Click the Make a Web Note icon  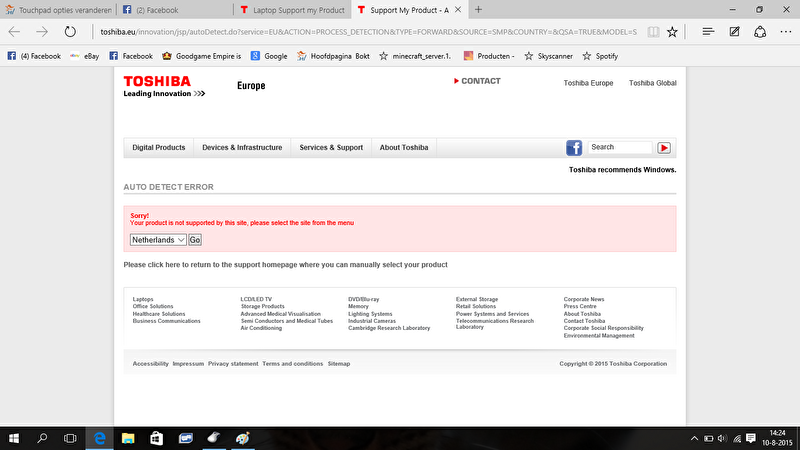tap(735, 32)
